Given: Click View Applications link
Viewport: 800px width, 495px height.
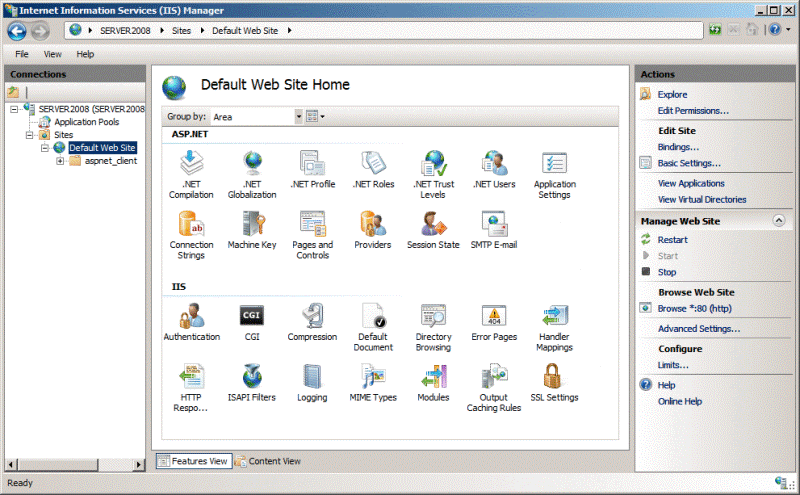Looking at the screenshot, I should pos(691,183).
